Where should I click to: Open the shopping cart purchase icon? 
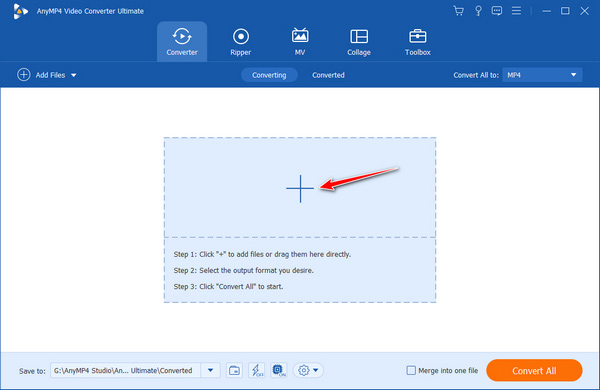pos(458,11)
